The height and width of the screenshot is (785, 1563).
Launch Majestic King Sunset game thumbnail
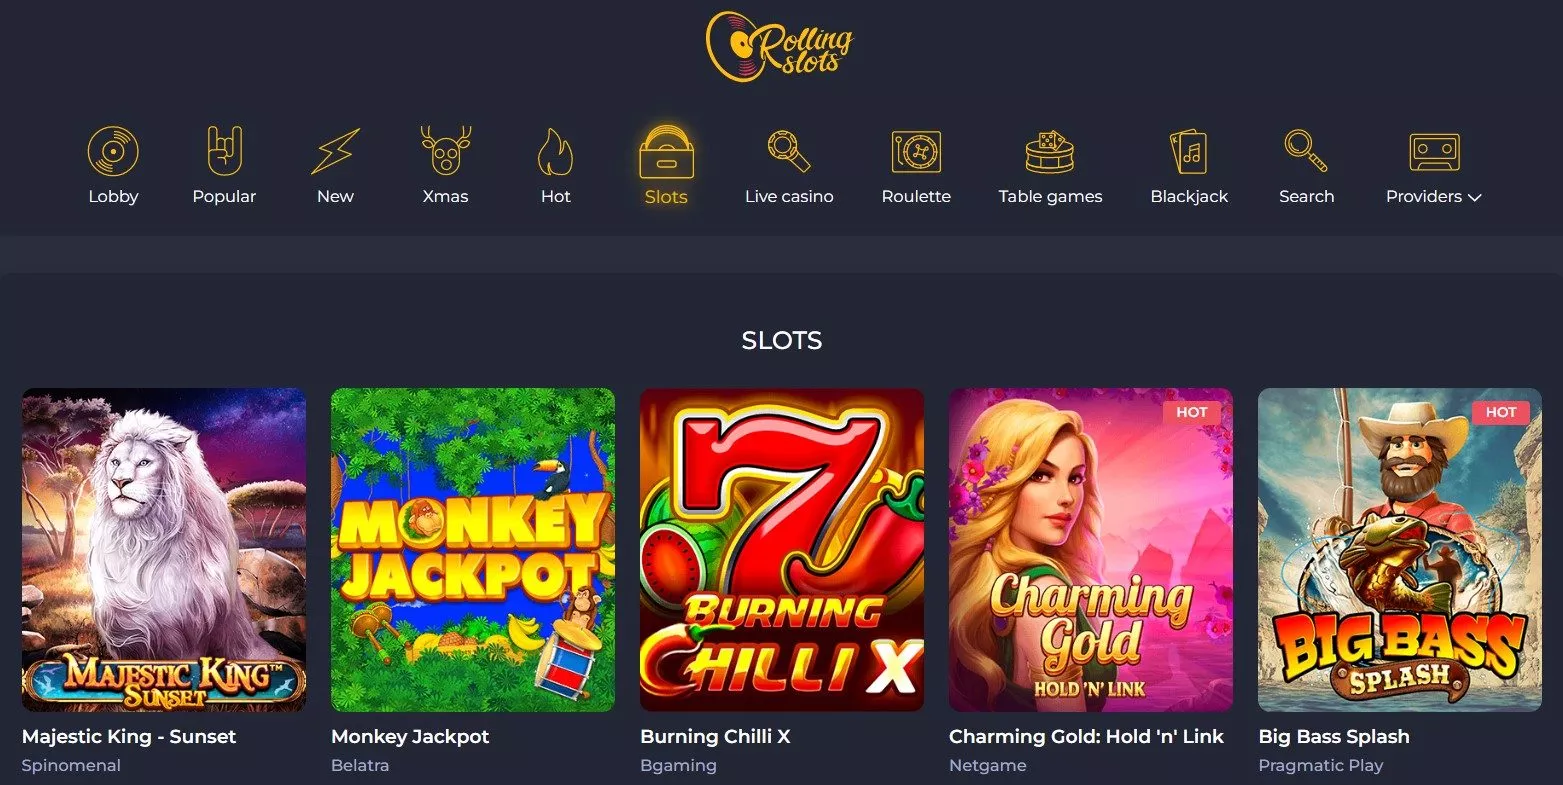pos(164,550)
